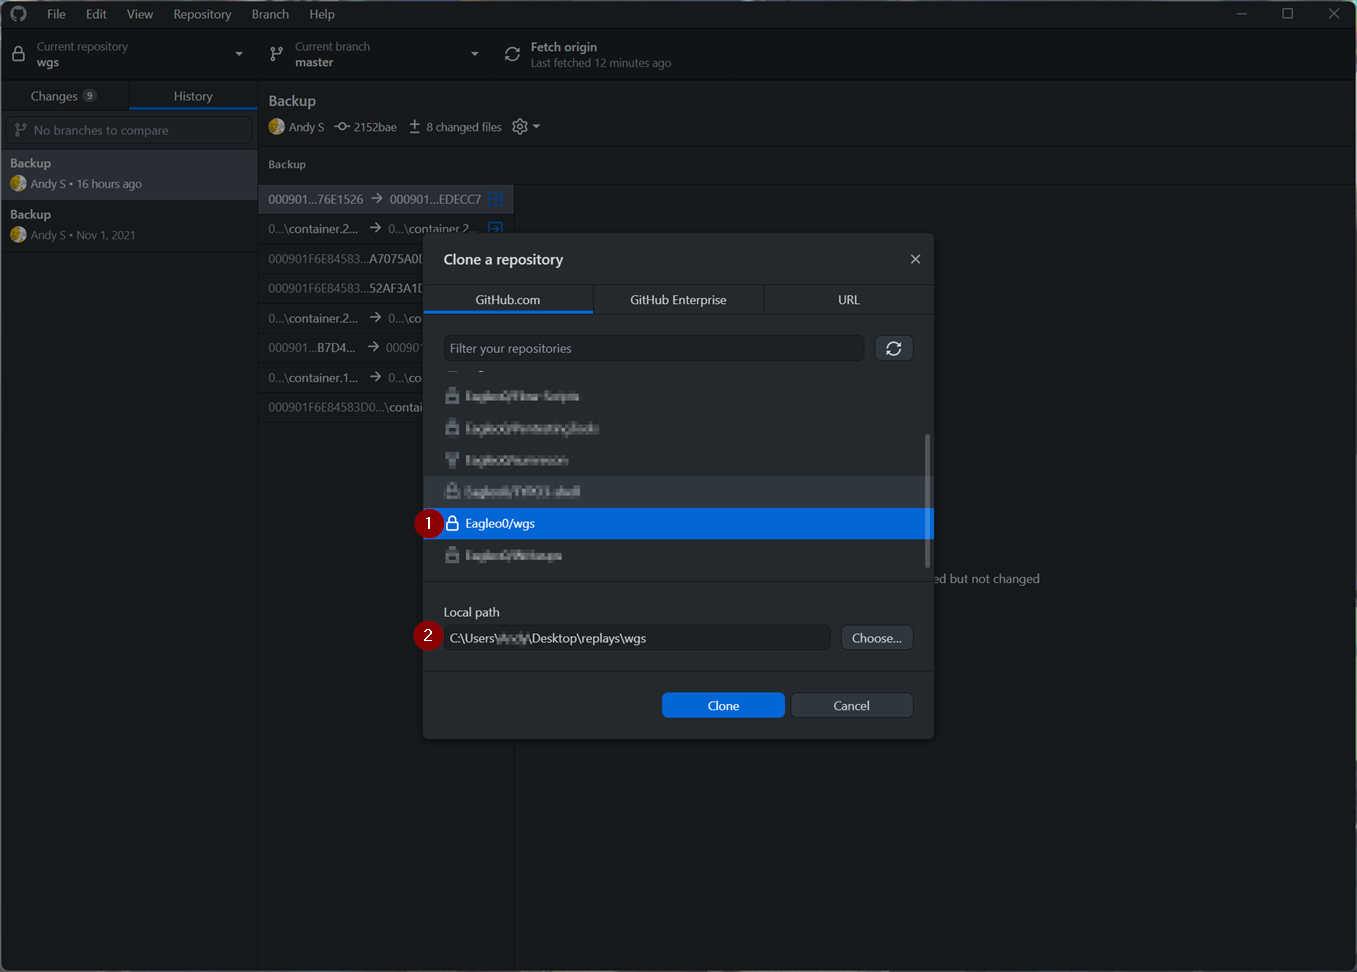Select the Eagleo0/wgs repository

[678, 523]
